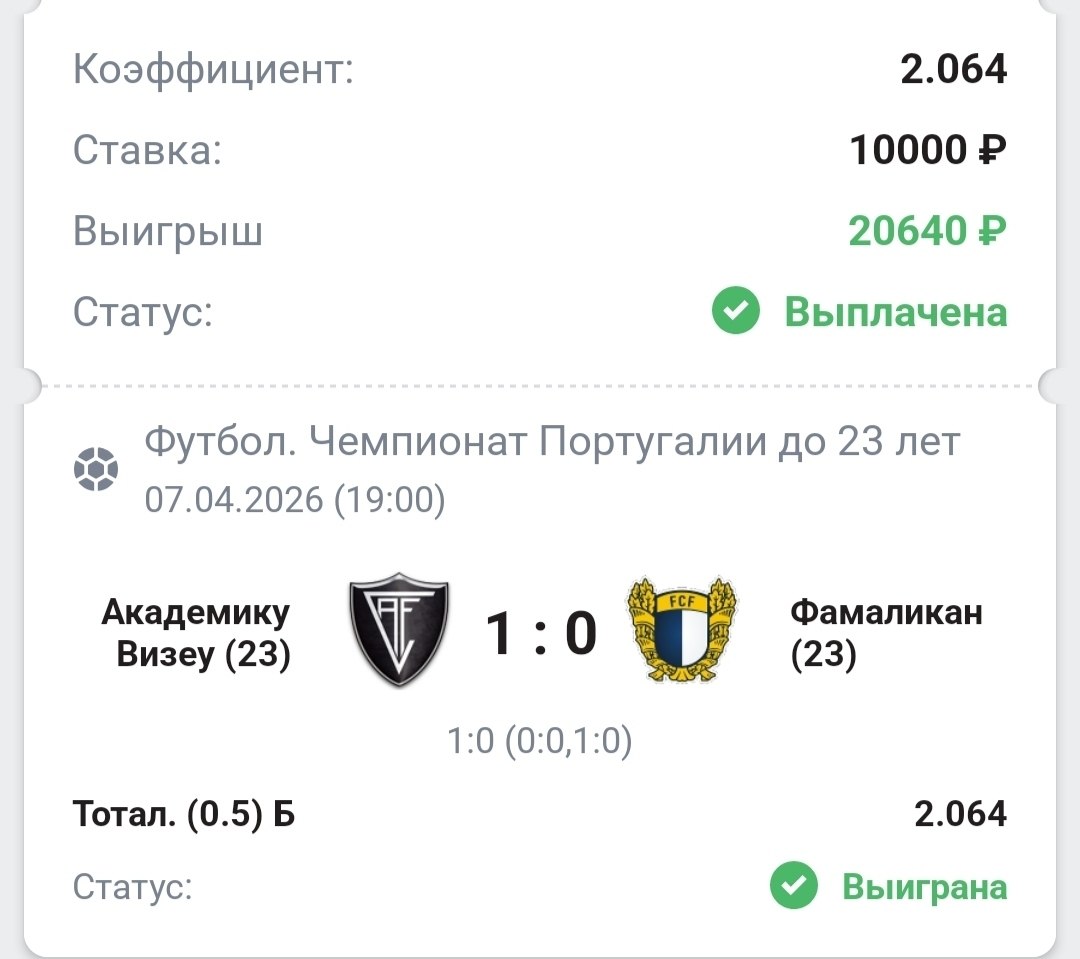Click the Académico Viseu team crest
This screenshot has width=1080, height=959.
[x=399, y=630]
